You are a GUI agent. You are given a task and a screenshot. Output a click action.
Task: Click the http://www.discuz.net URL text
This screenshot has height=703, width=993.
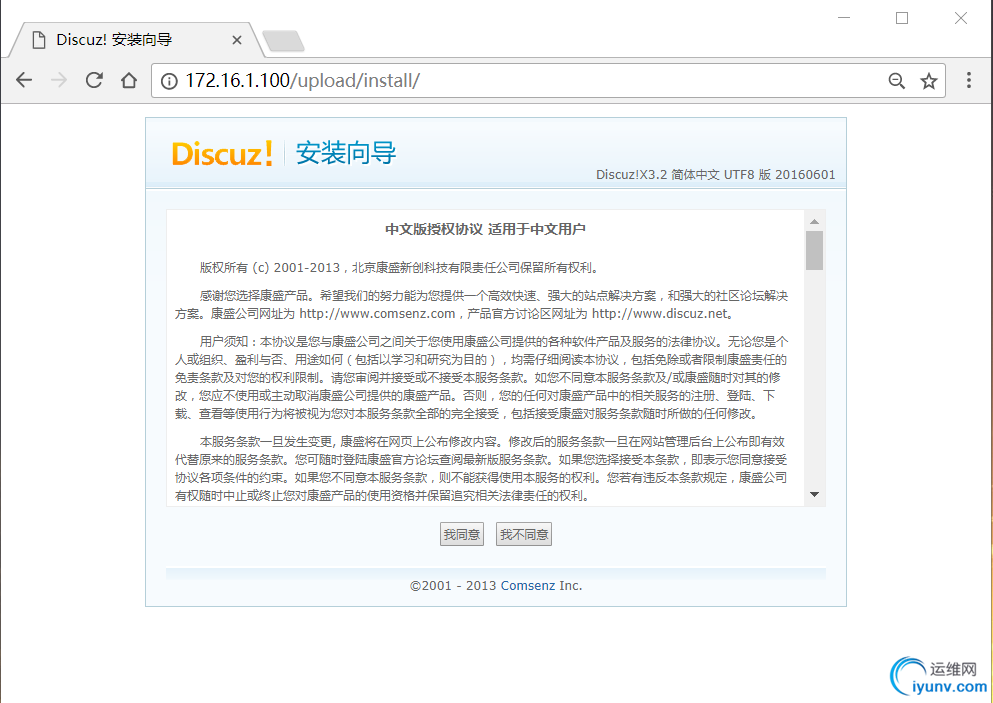tap(659, 314)
